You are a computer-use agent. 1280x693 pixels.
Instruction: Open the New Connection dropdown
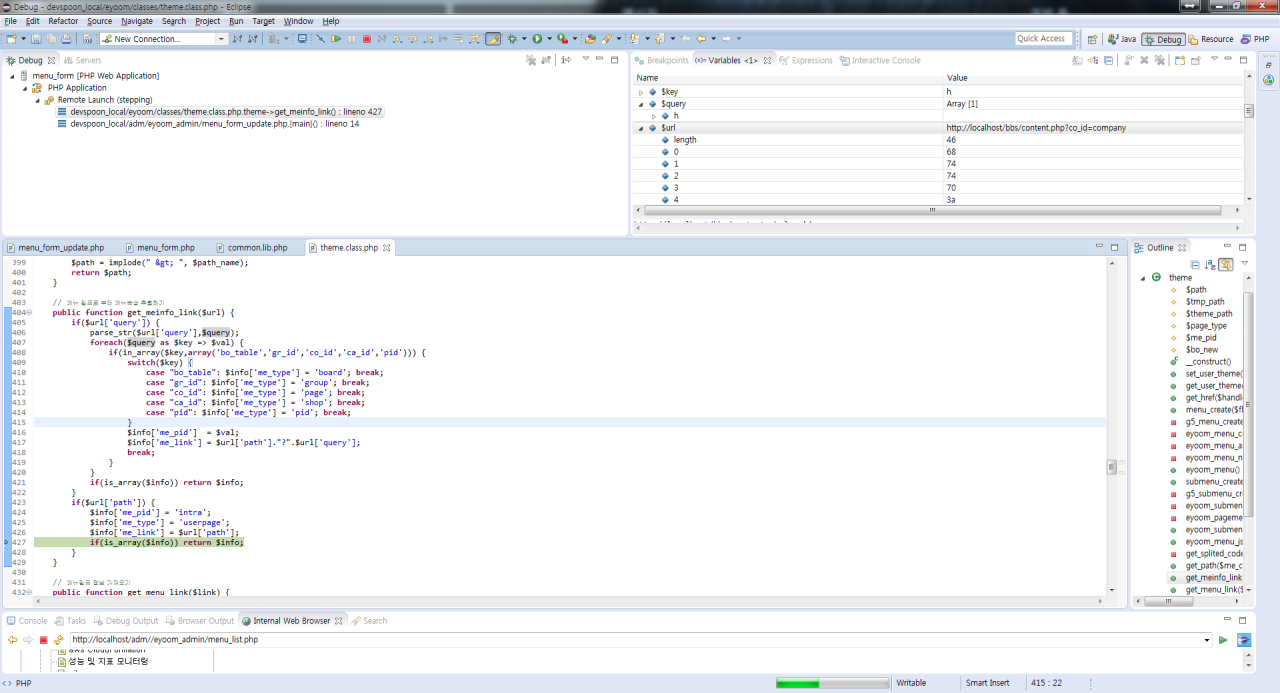tap(222, 39)
